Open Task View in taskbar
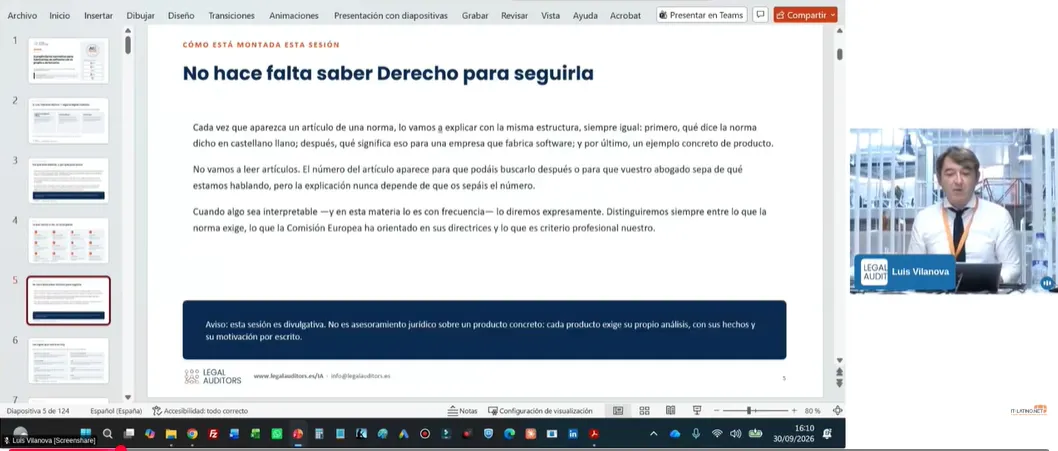The image size is (1058, 451). 129,433
